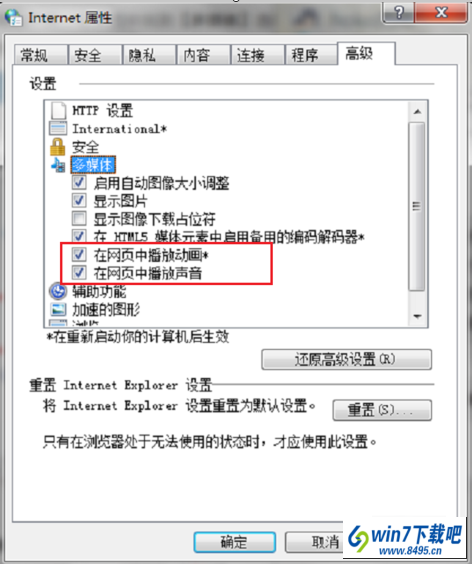Click the 辅助功能 accessibility icon
The width and height of the screenshot is (472, 564).
pyautogui.click(x=58, y=291)
